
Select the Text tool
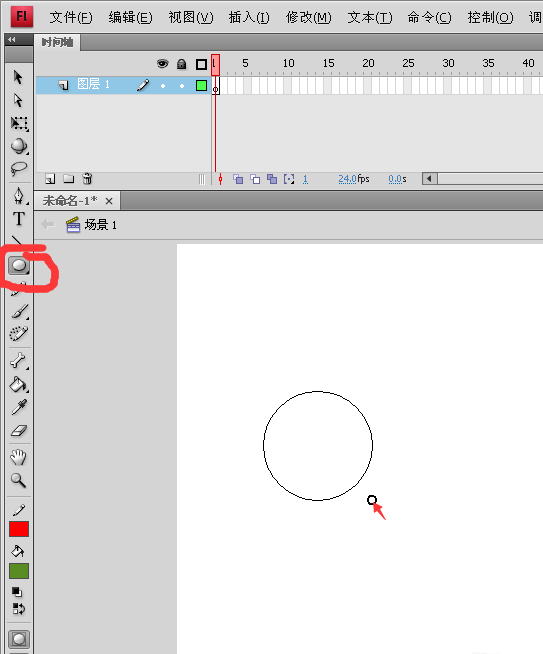coord(19,219)
